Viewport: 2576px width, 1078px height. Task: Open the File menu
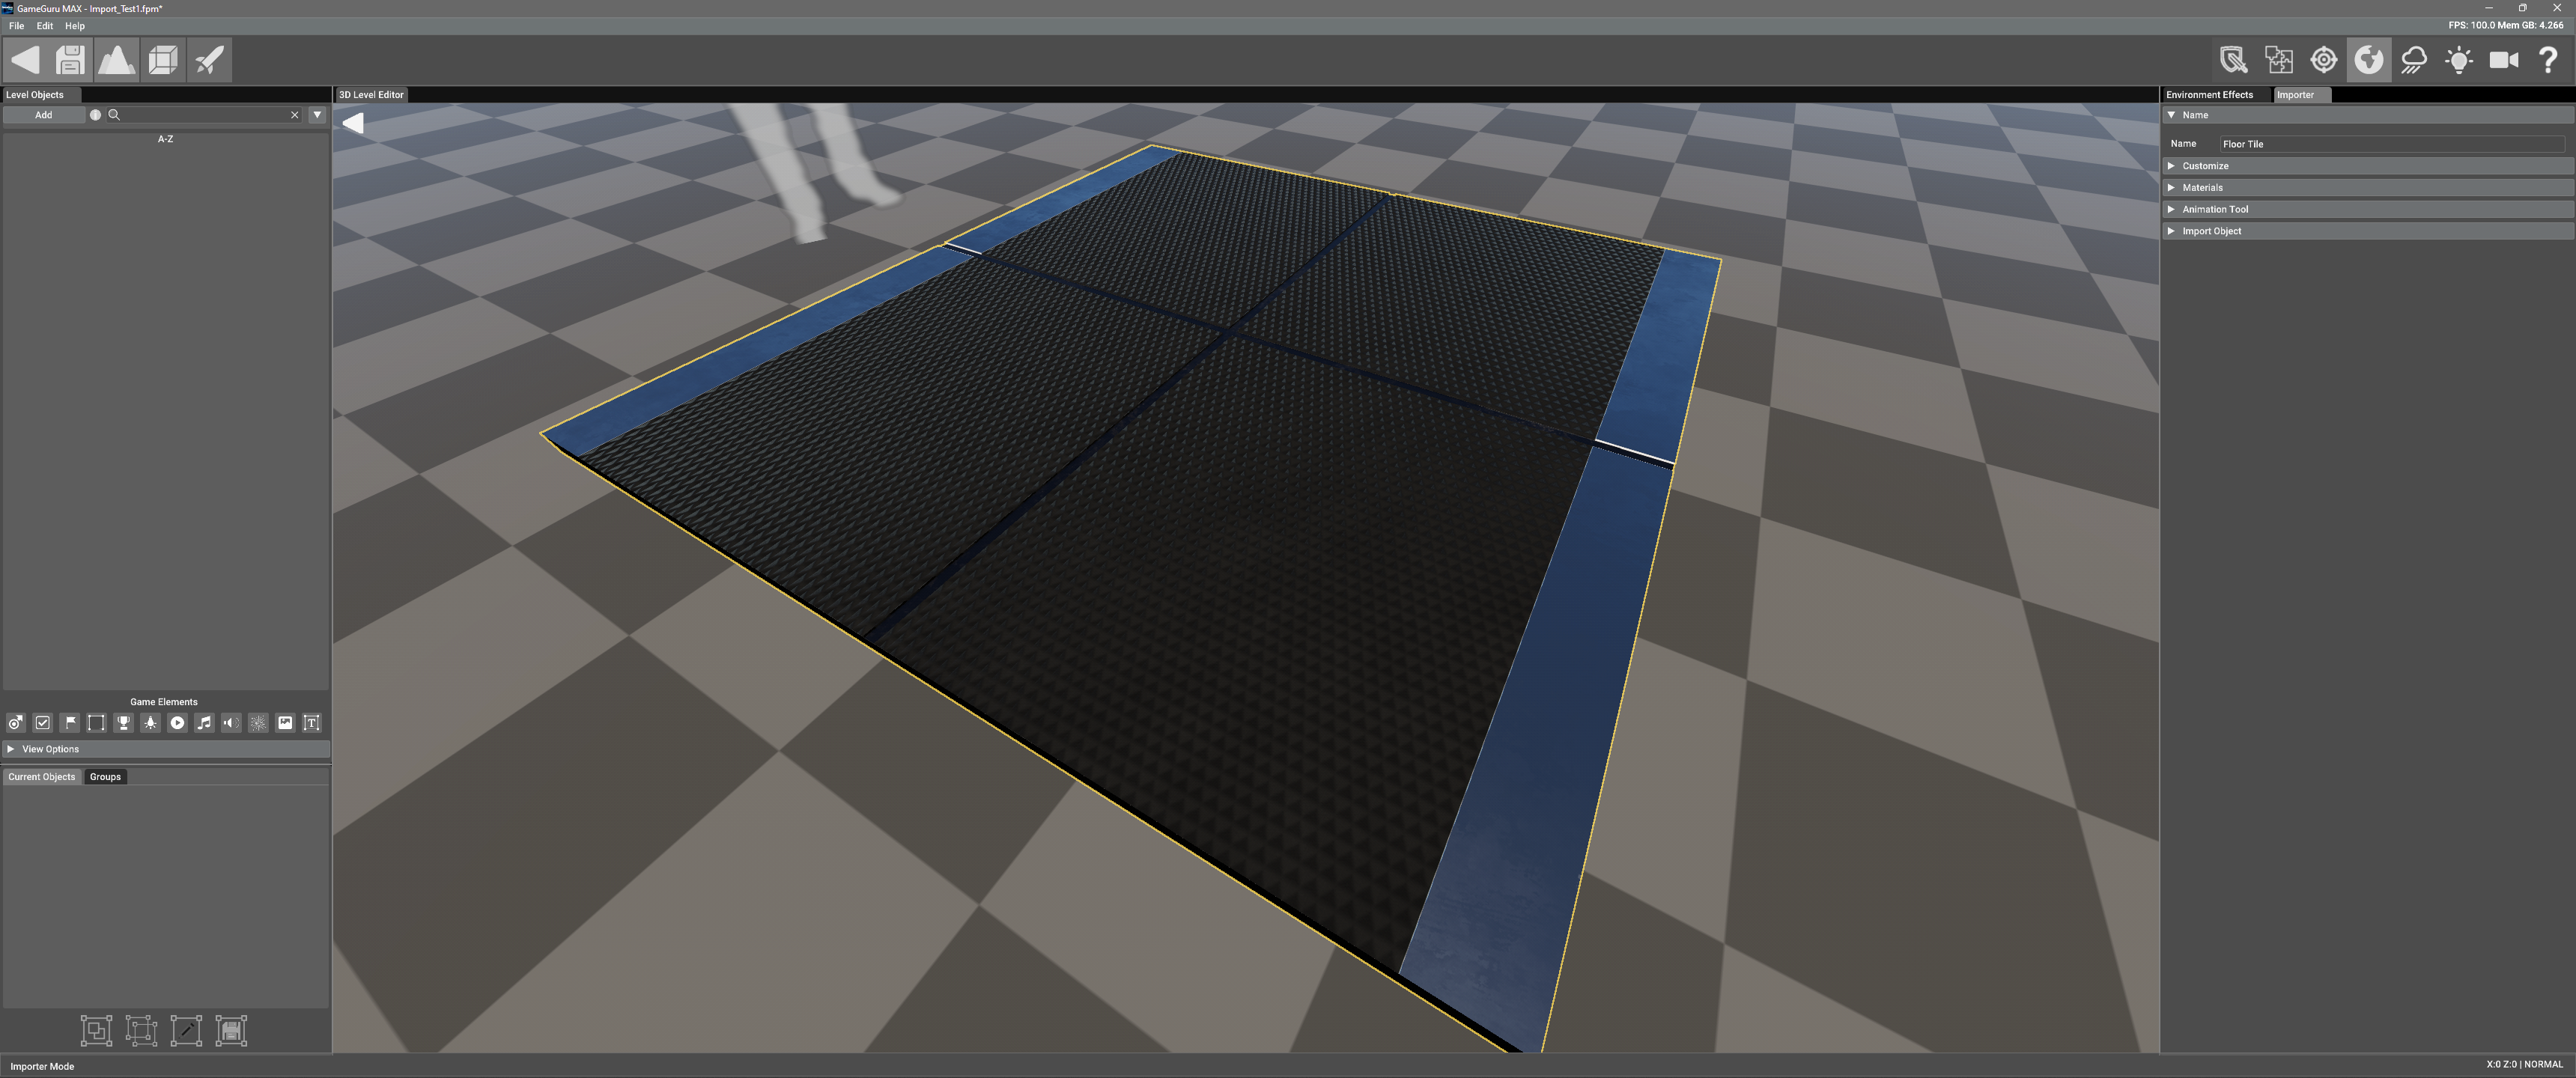tap(16, 26)
